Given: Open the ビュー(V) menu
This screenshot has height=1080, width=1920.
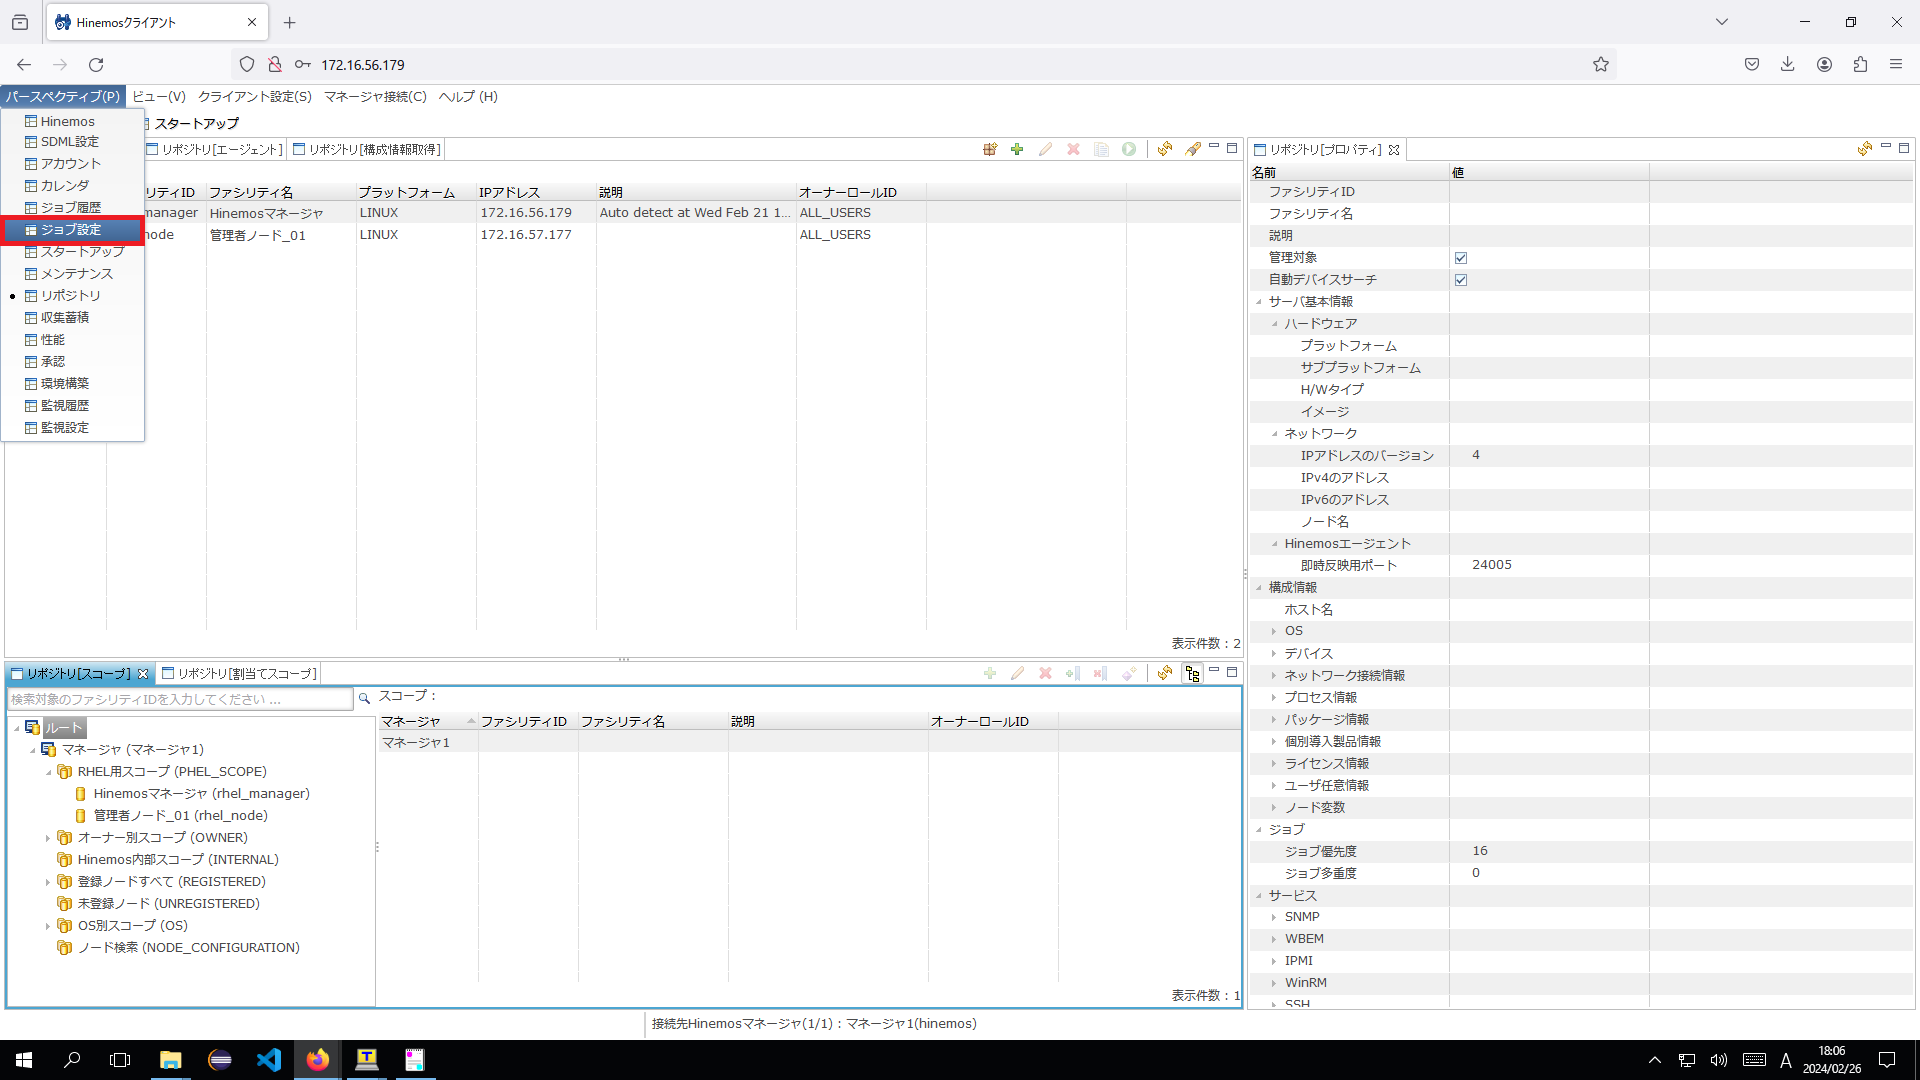Looking at the screenshot, I should pyautogui.click(x=159, y=97).
